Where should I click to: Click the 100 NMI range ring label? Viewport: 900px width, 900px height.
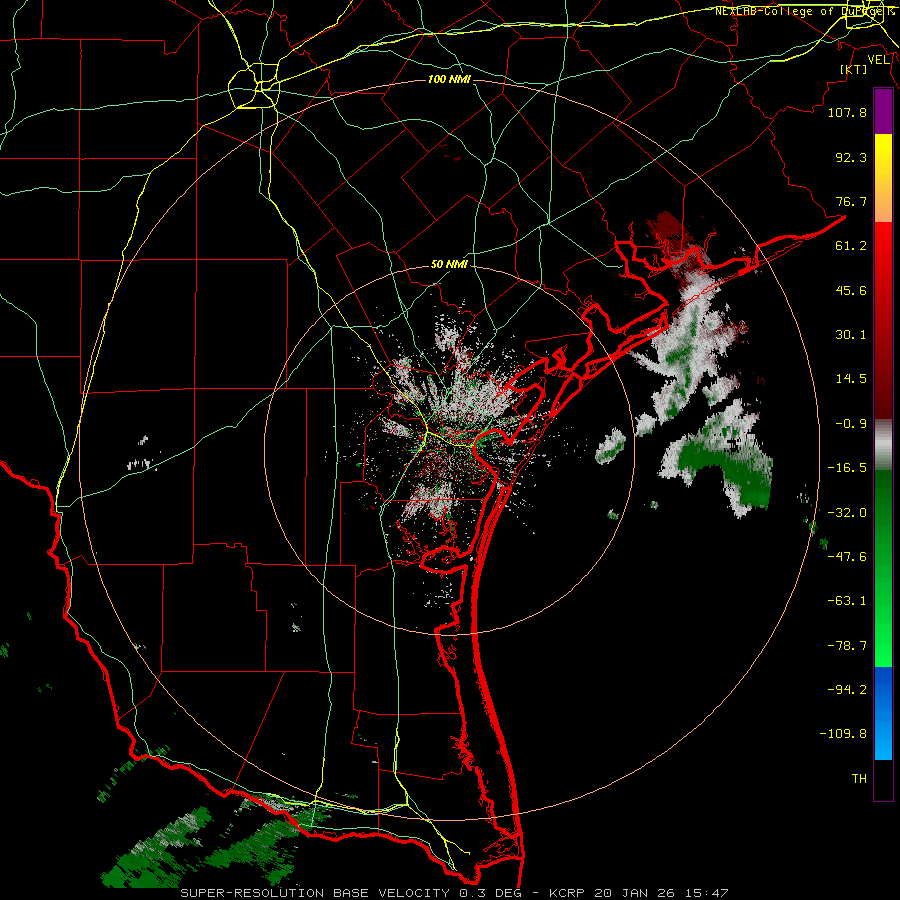[449, 79]
